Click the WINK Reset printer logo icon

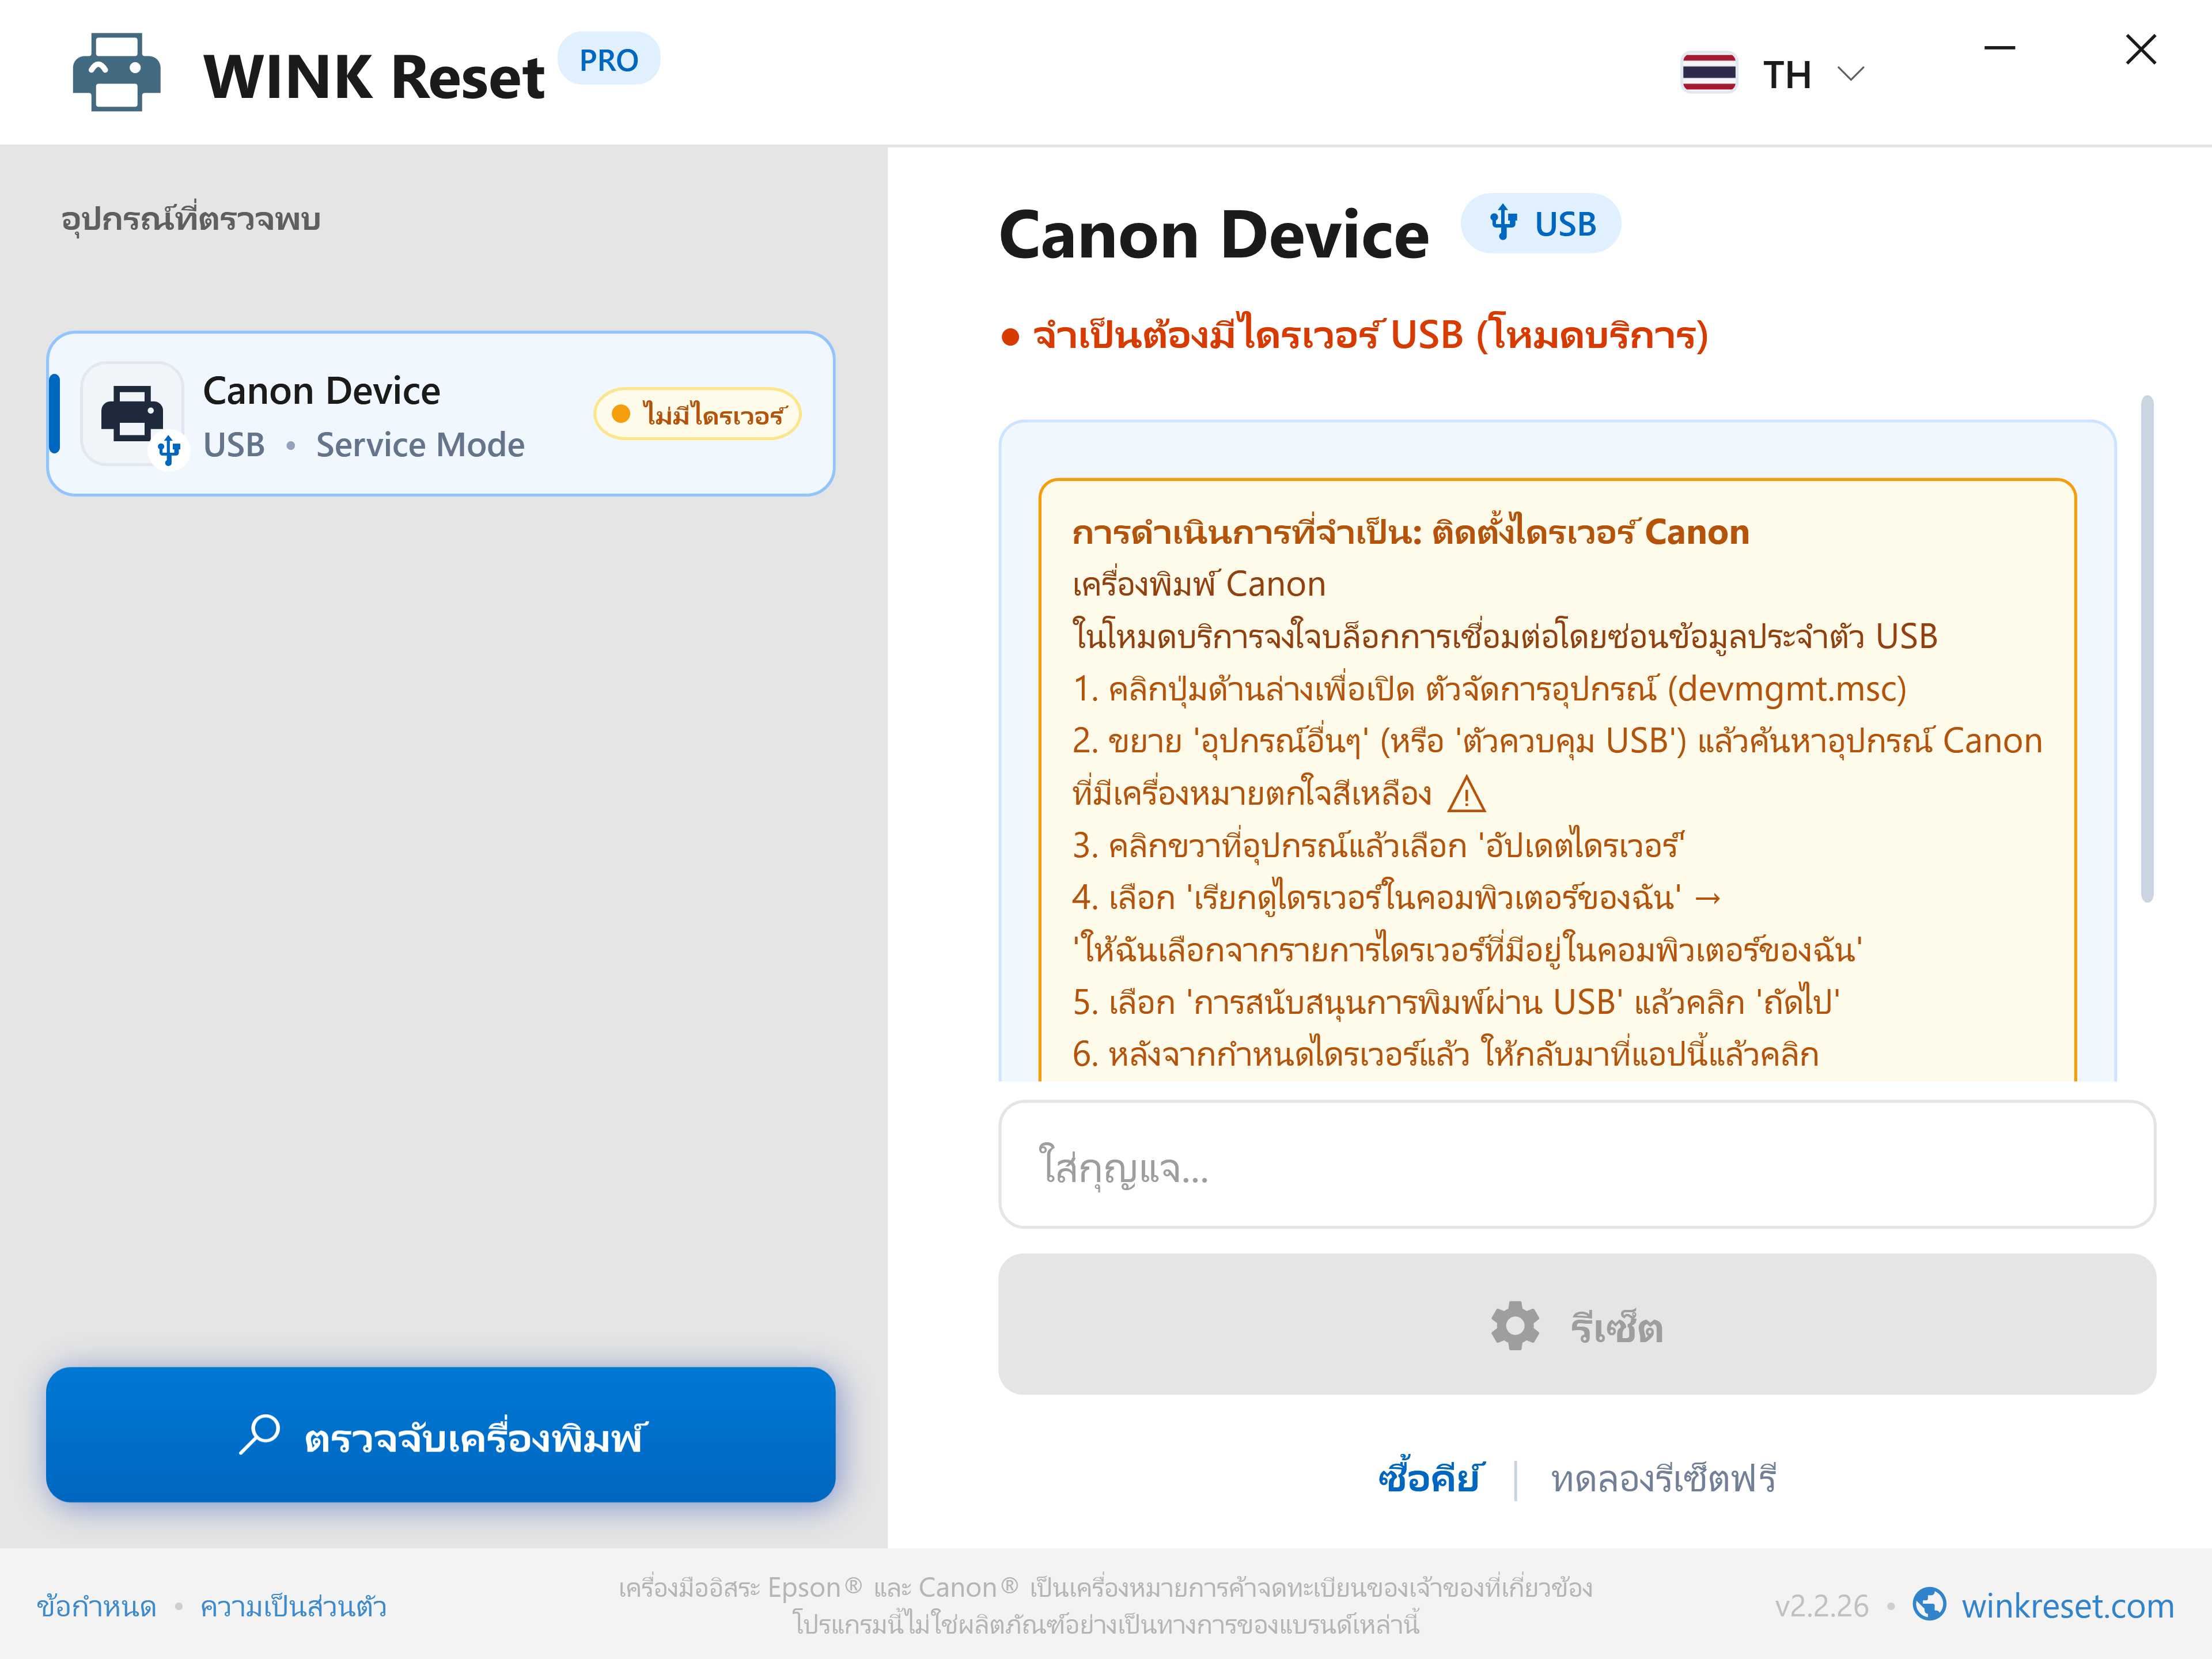tap(116, 73)
